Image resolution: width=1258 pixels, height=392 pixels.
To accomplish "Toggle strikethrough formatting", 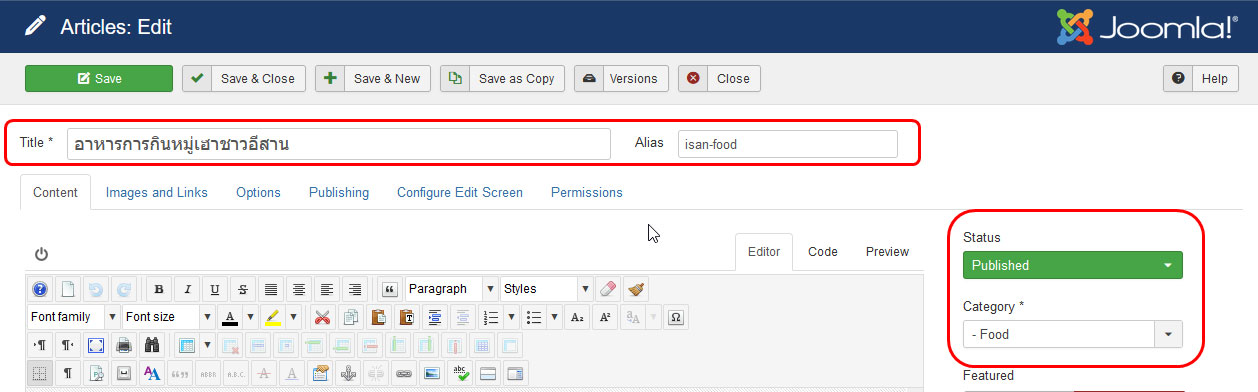I will (243, 289).
